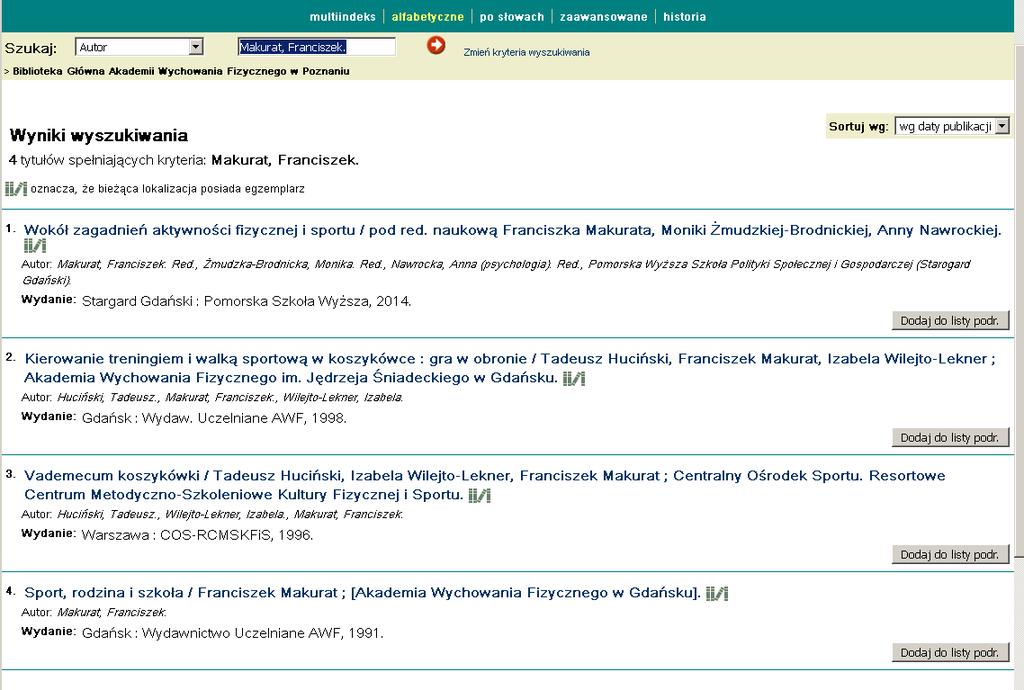Open the 'po słowach' search tab
This screenshot has width=1024, height=690.
point(511,17)
